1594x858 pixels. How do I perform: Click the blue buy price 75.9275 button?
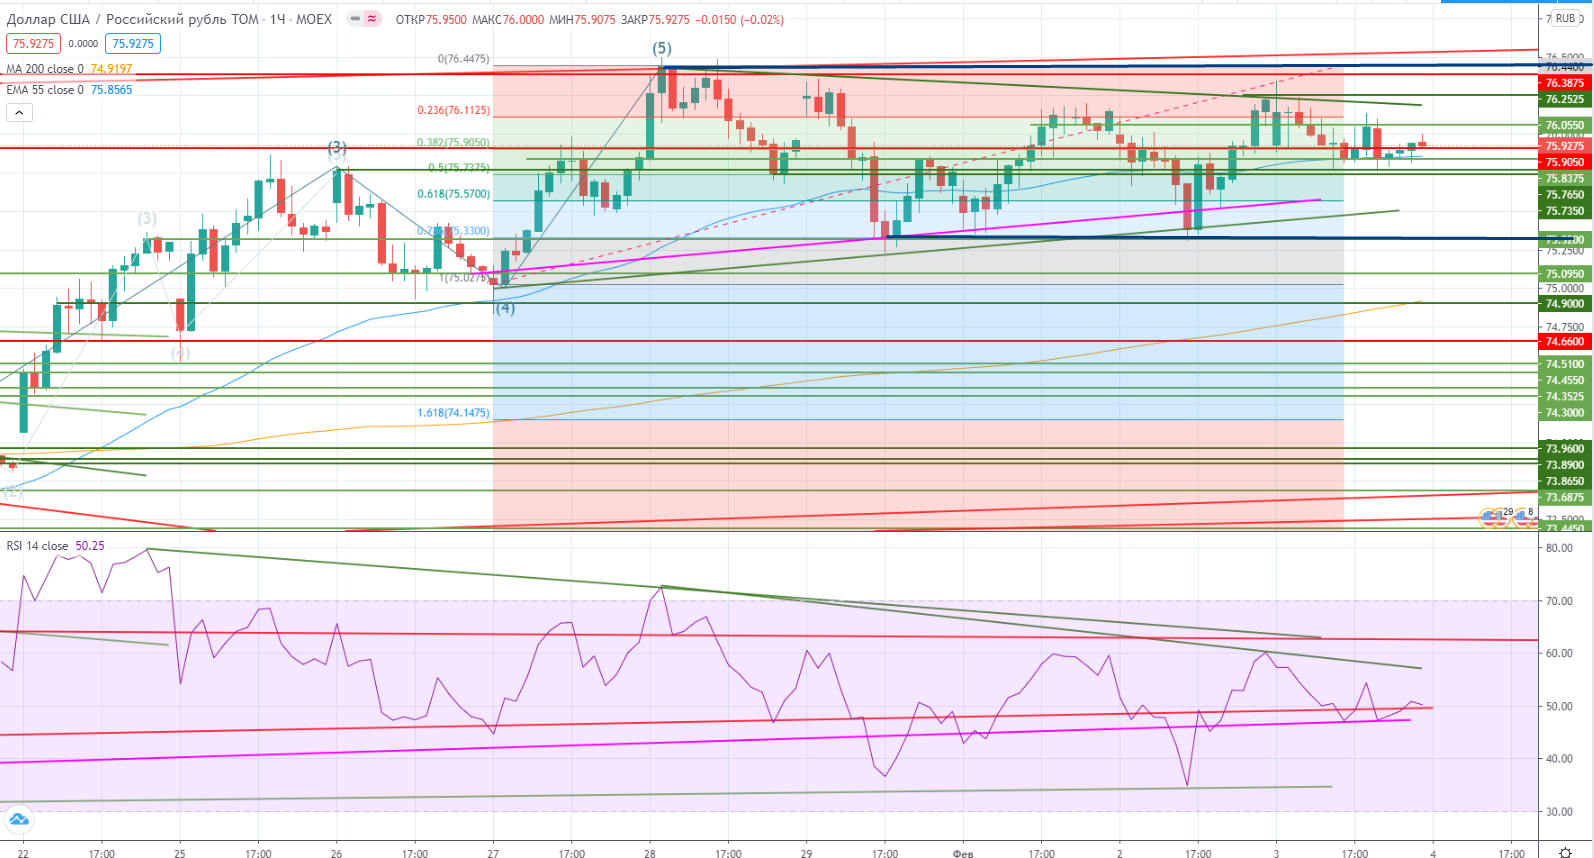click(x=133, y=44)
